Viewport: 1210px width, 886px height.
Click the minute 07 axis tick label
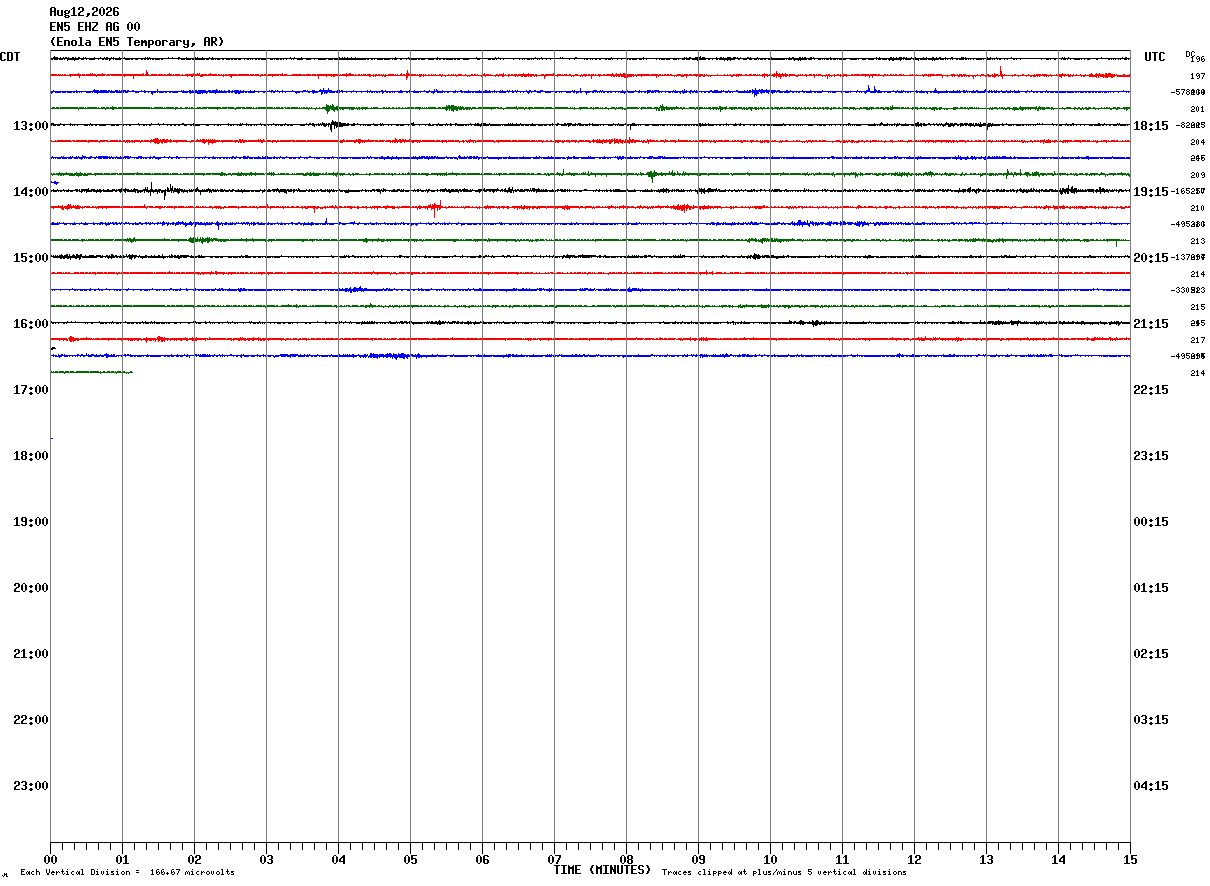pos(554,860)
